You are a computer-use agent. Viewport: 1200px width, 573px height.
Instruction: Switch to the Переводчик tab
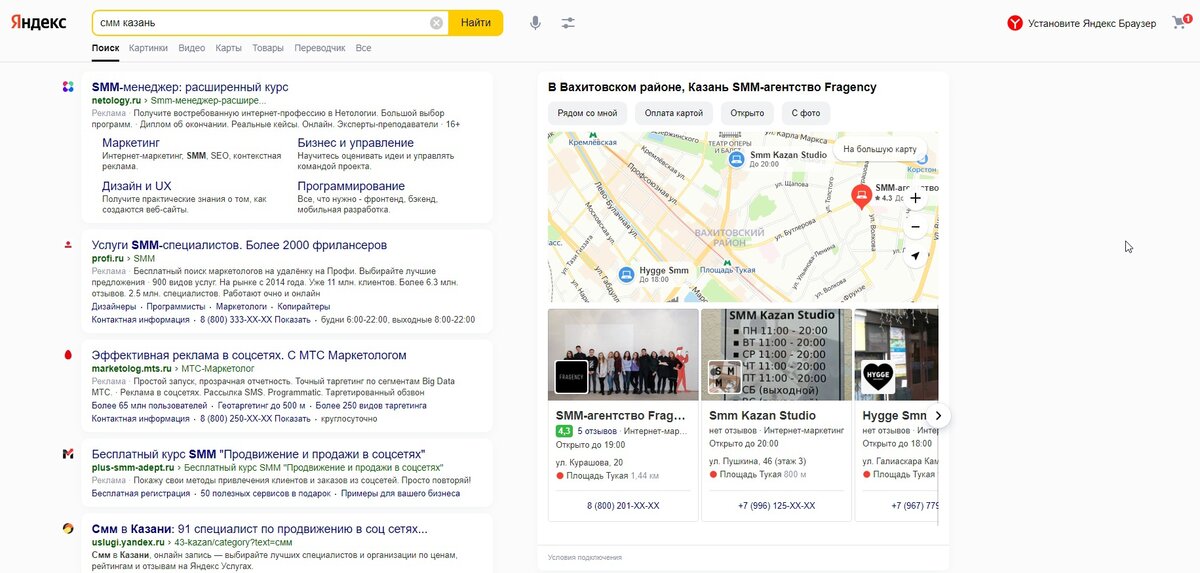pyautogui.click(x=320, y=48)
